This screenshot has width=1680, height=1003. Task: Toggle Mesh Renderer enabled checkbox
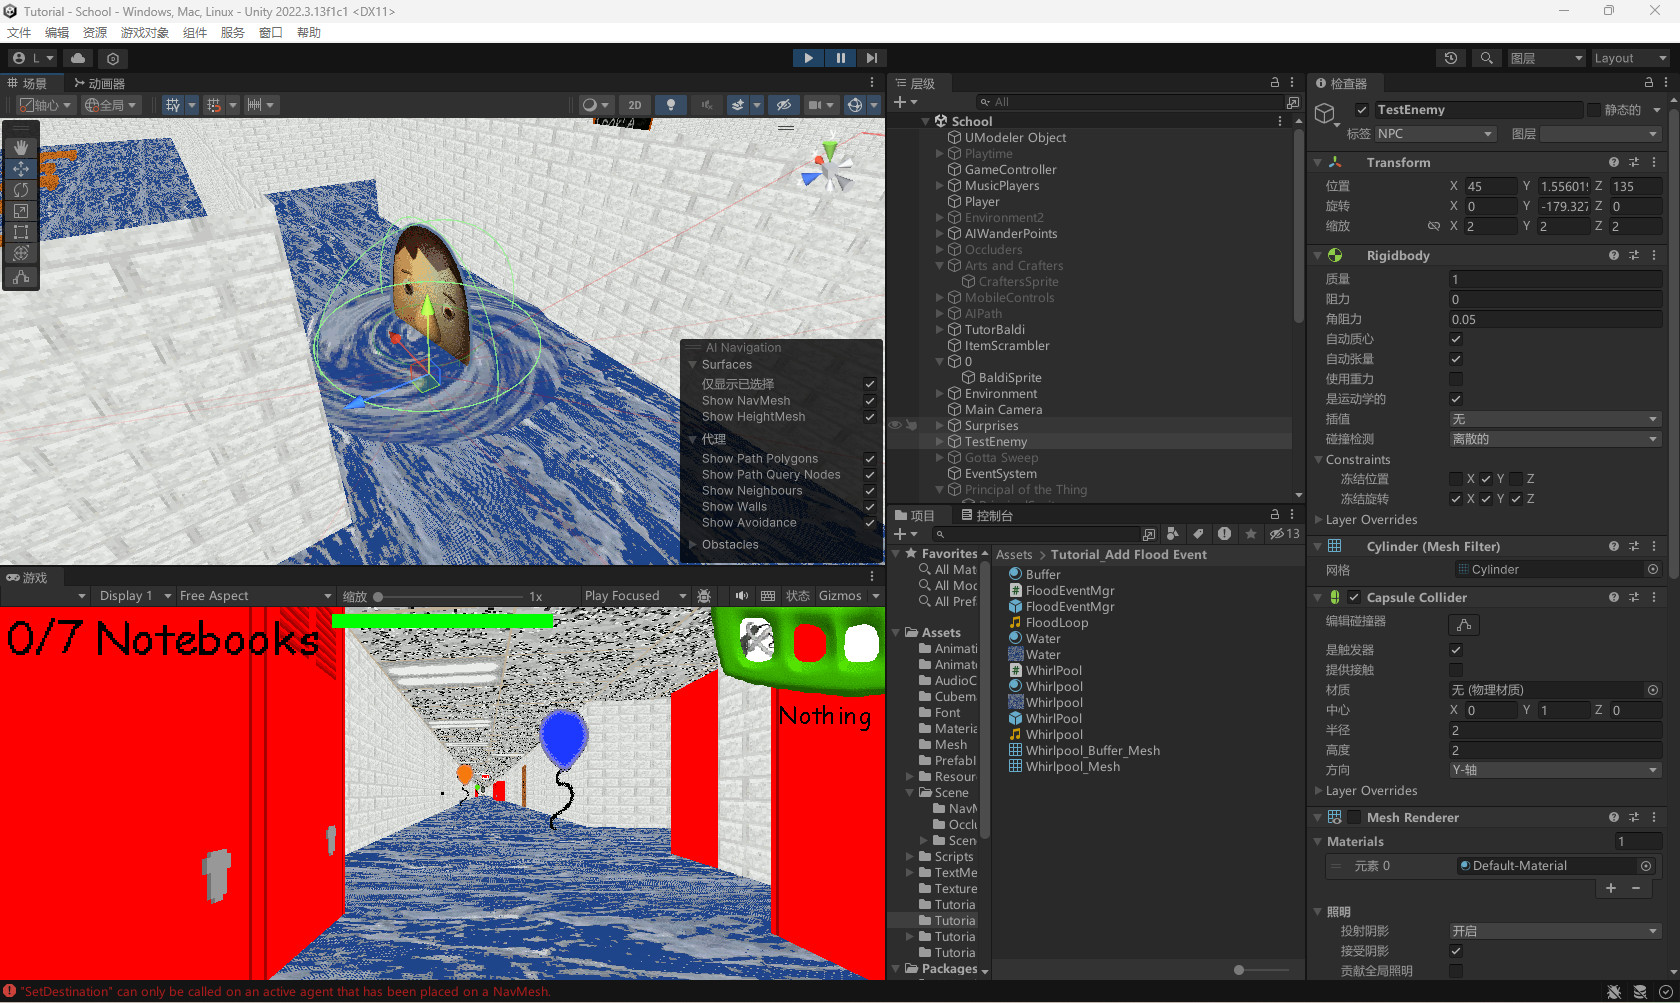coord(1354,817)
